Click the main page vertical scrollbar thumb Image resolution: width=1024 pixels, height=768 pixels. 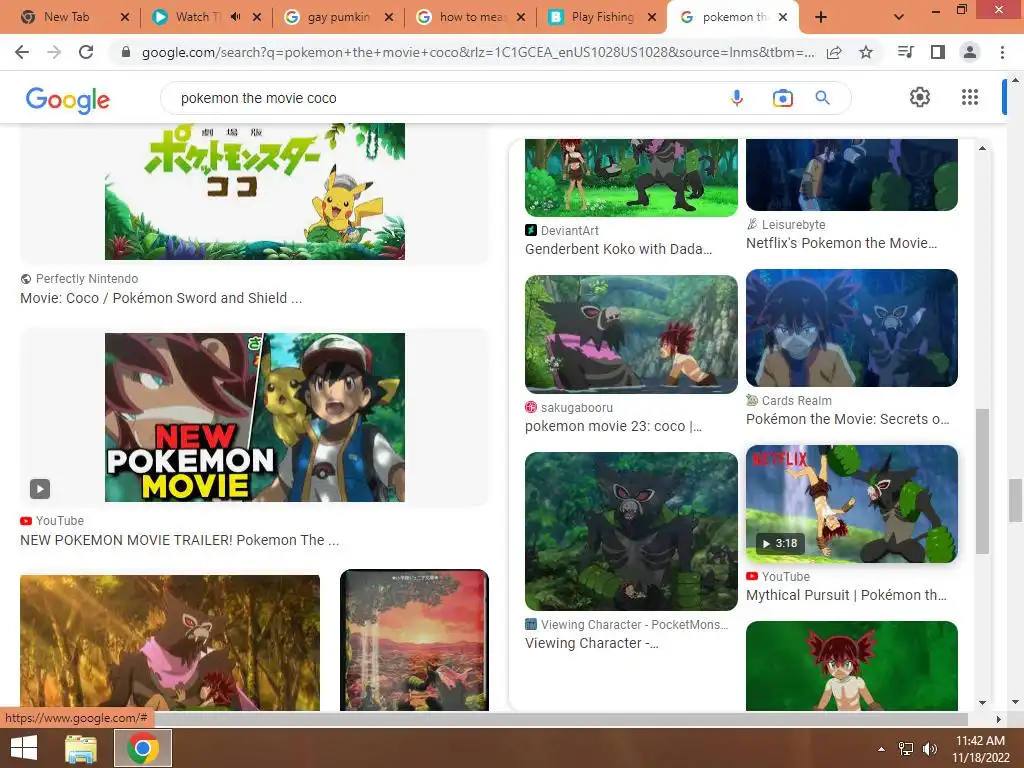(x=1015, y=500)
